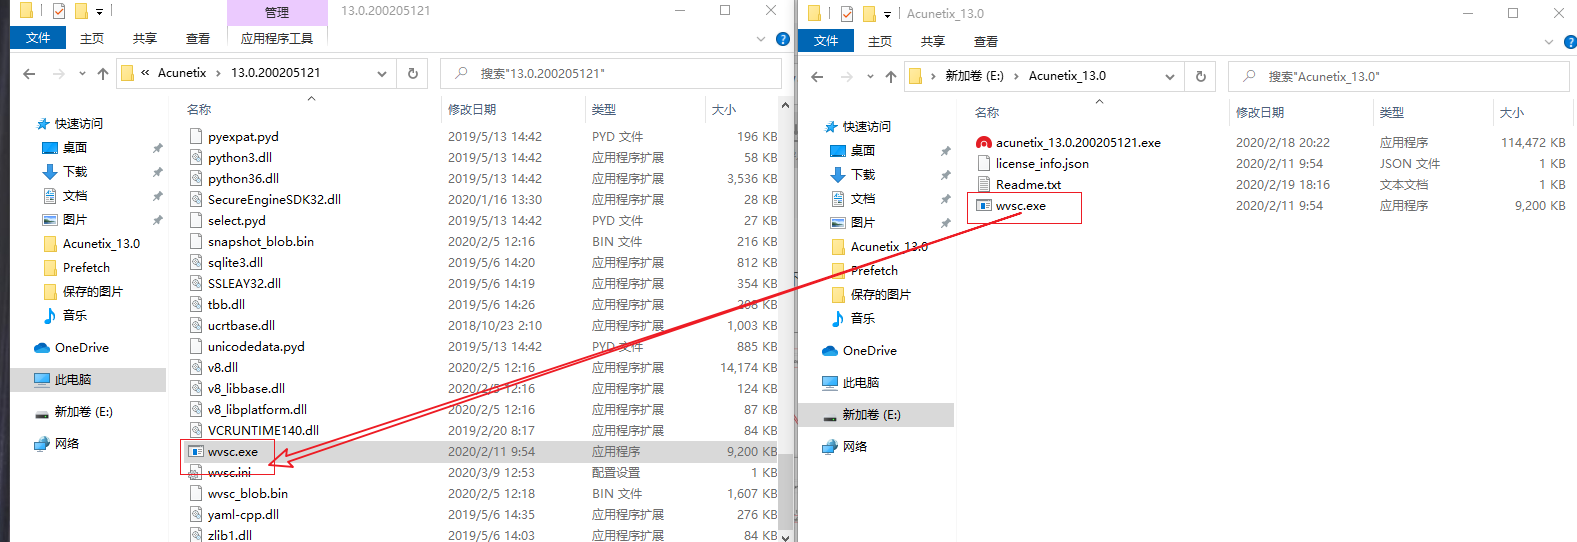Go up one folder in Acunetix_13.0 window

coord(891,76)
